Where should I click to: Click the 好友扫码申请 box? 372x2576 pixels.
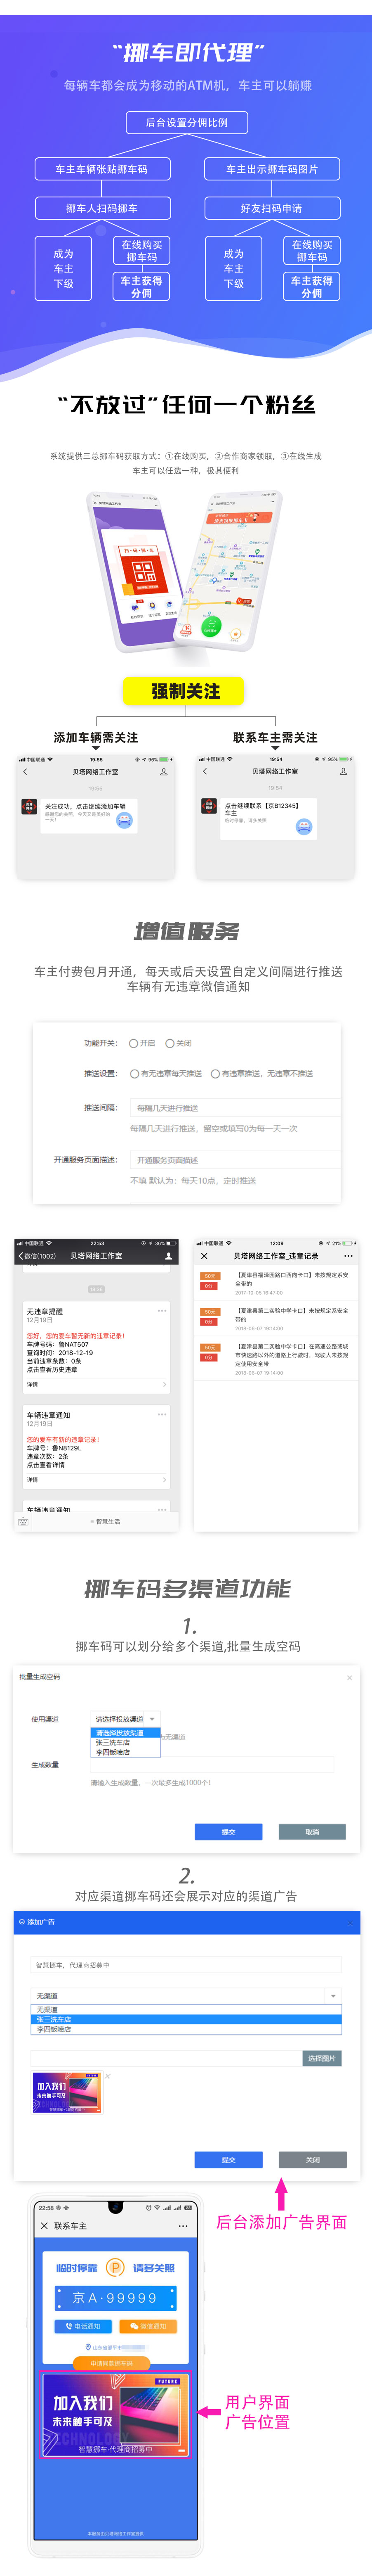tap(272, 208)
